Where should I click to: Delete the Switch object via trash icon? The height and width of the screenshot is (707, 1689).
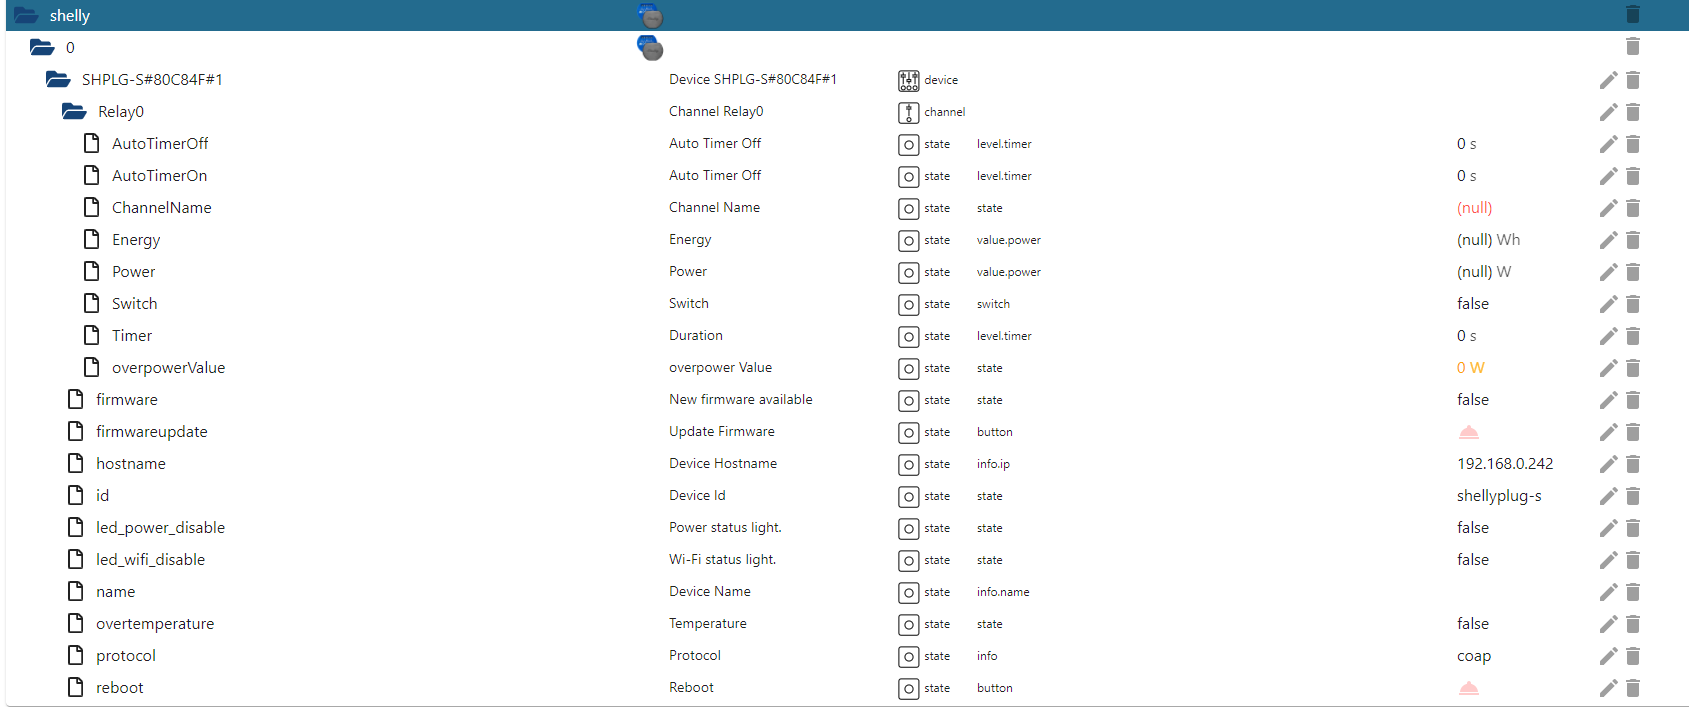pyautogui.click(x=1633, y=304)
